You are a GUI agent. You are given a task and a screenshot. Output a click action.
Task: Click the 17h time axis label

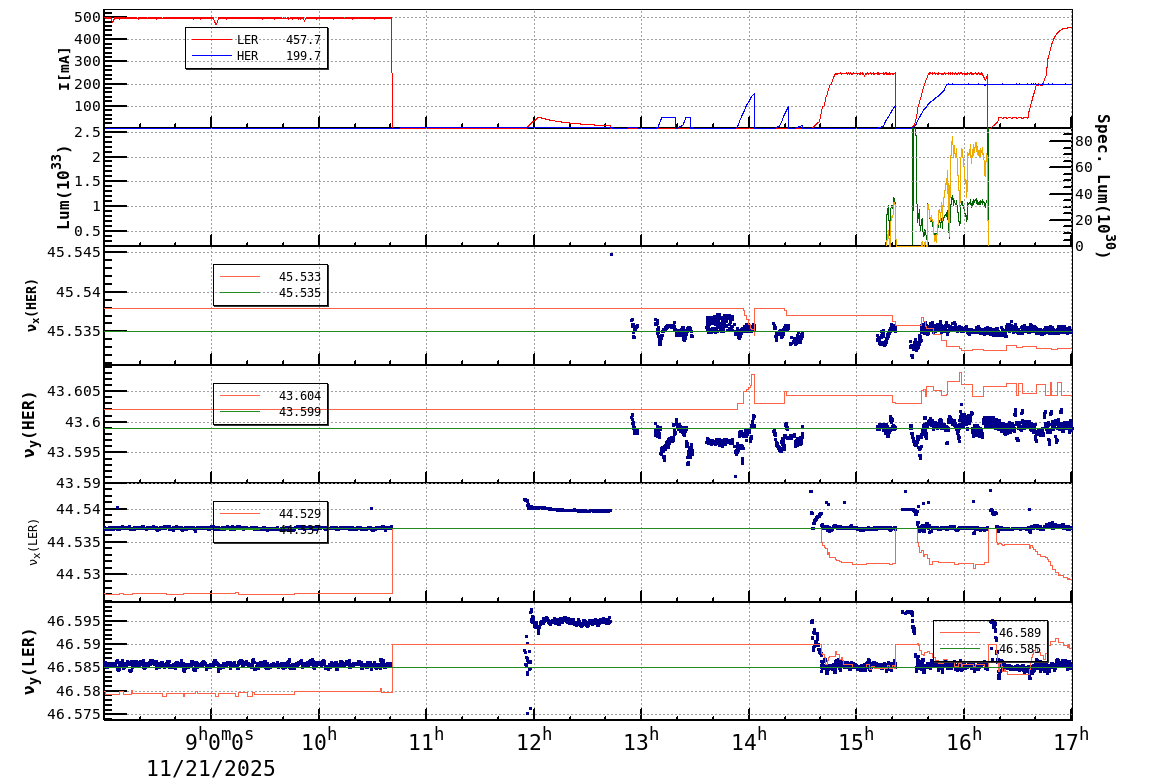(1072, 739)
